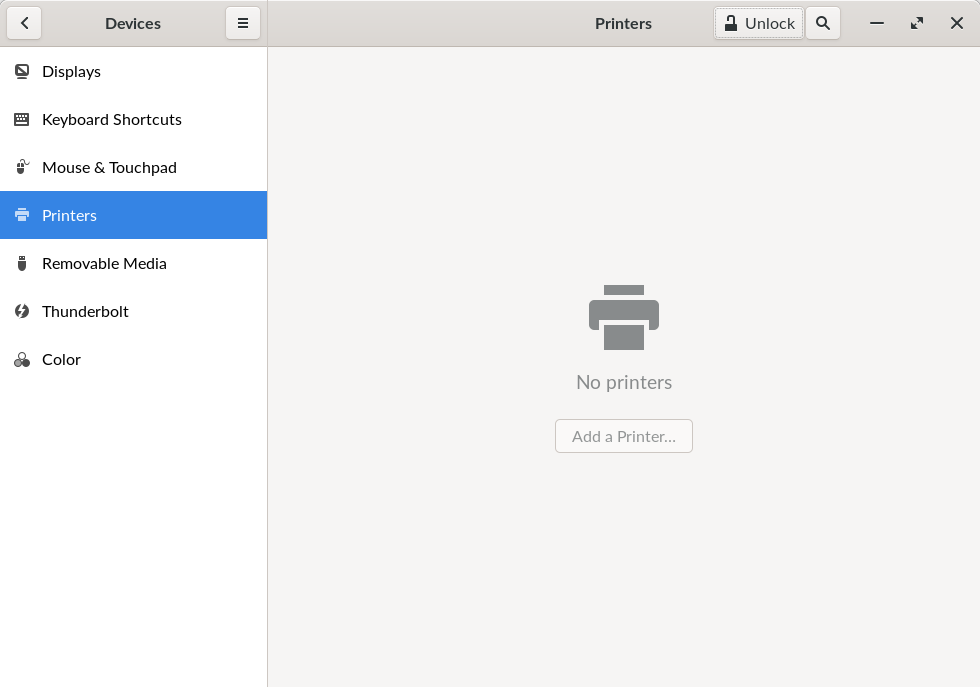
Task: Click the Thunderbolt lightning icon
Action: (x=22, y=311)
